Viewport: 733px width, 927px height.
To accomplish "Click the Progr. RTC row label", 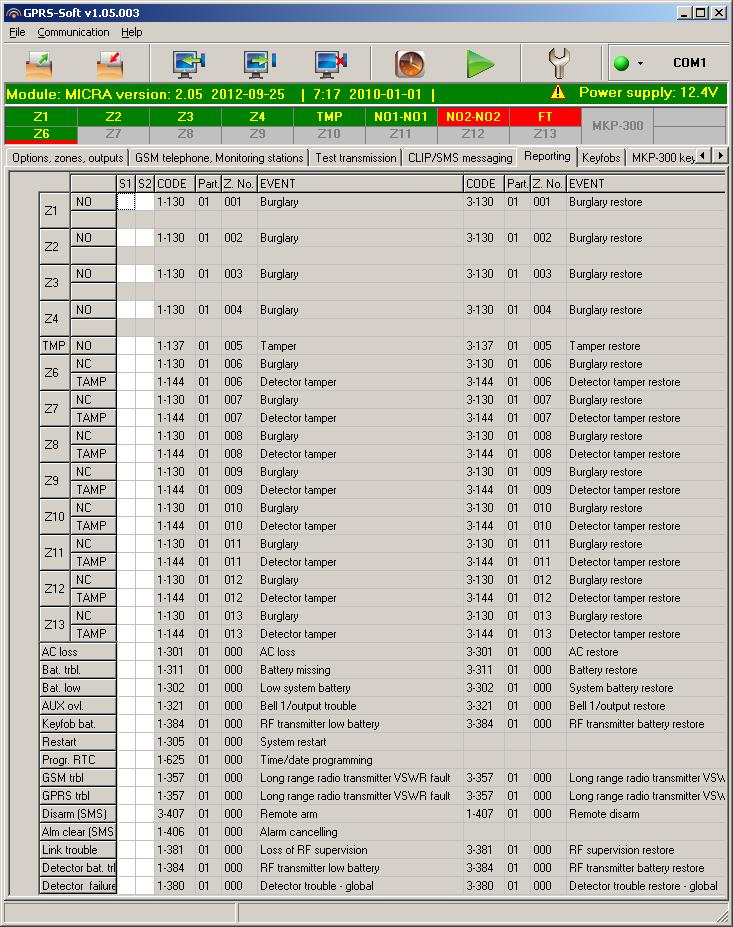I will tap(77, 760).
